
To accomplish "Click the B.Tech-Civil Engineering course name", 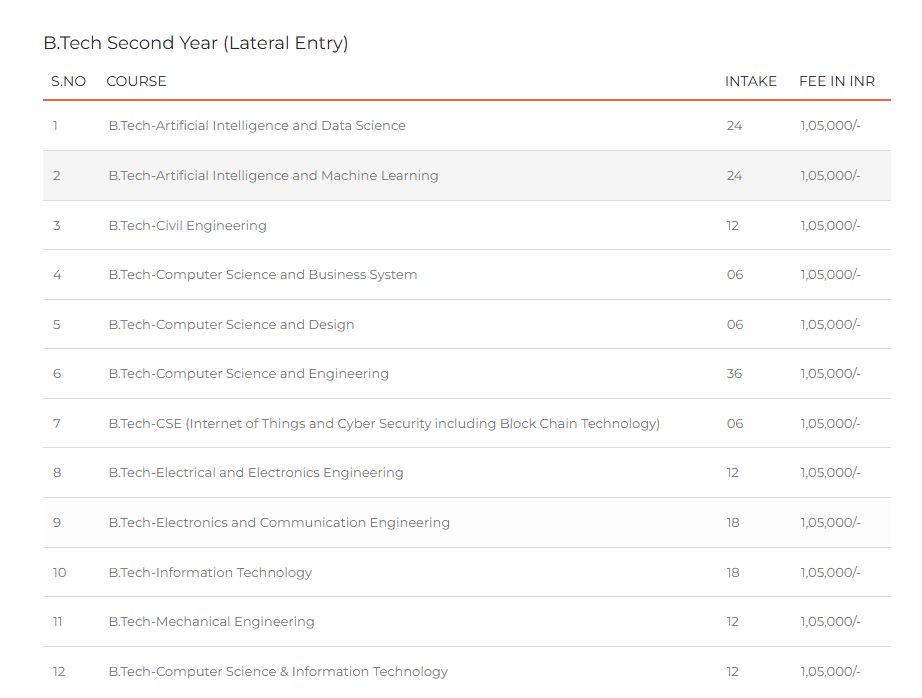I will click(x=187, y=226).
